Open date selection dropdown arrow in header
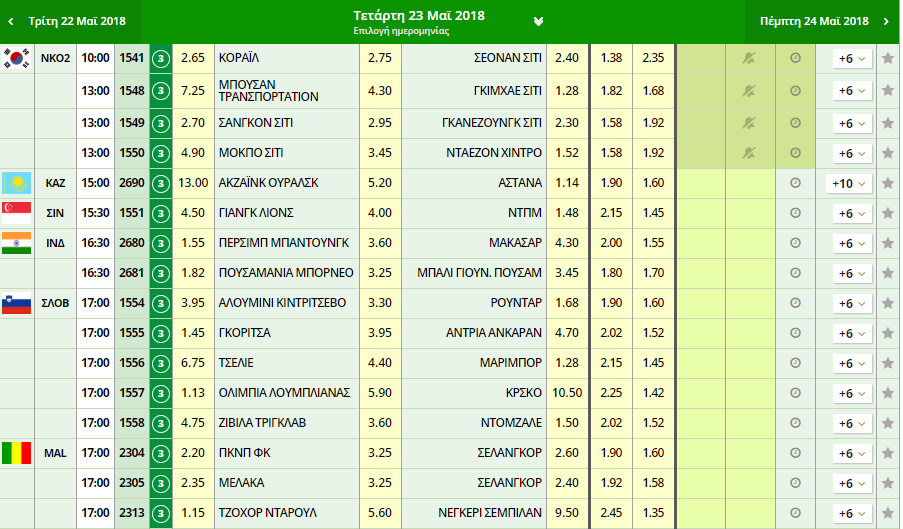The image size is (903, 529). (539, 20)
